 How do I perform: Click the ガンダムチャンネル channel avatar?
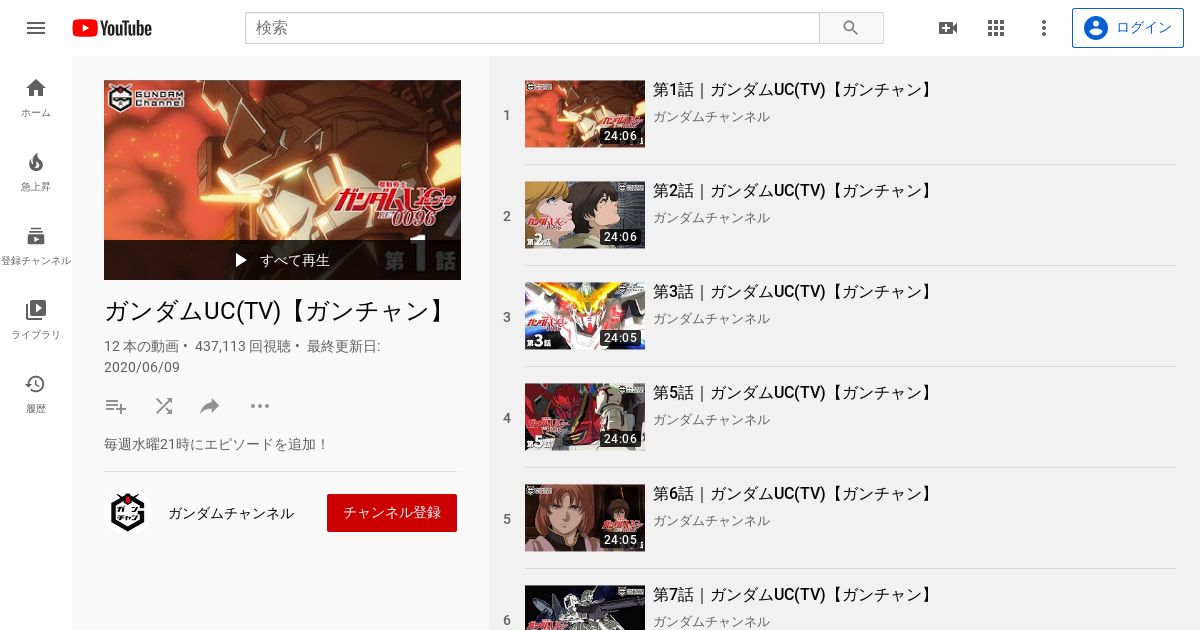tap(128, 513)
